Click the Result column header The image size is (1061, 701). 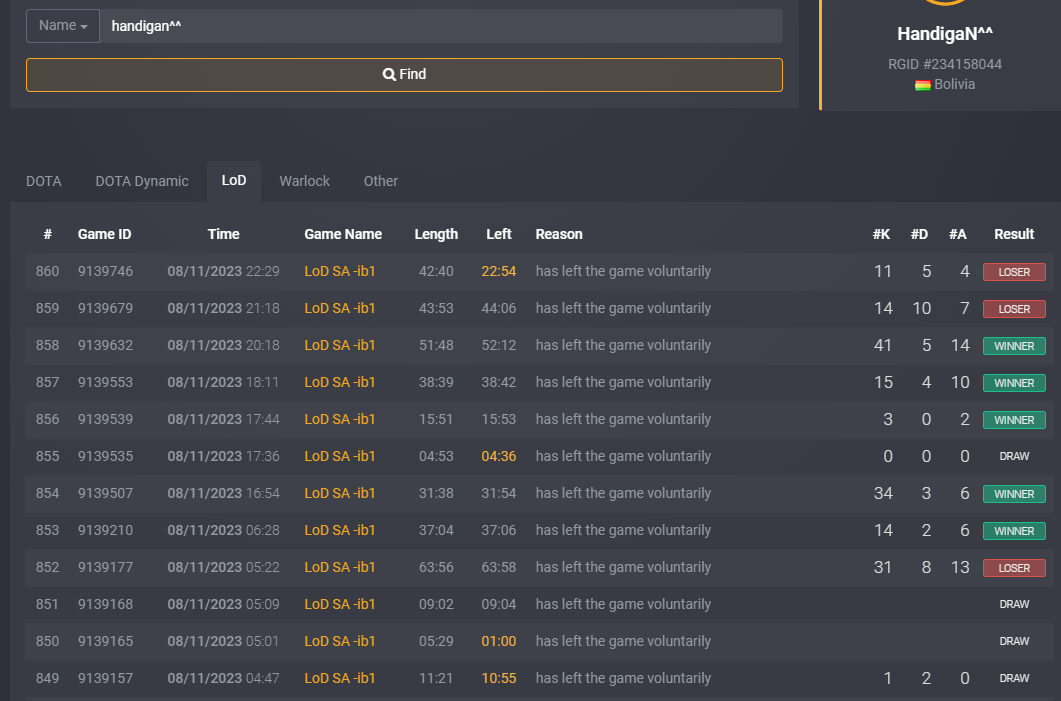click(x=1014, y=234)
